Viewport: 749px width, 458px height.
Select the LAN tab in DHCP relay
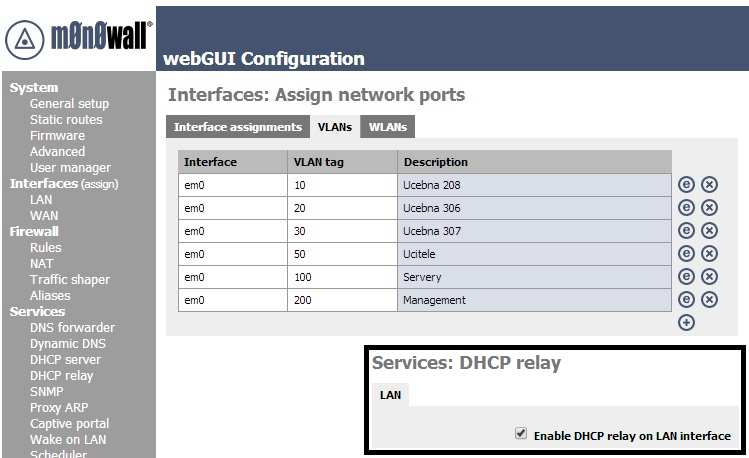click(390, 395)
